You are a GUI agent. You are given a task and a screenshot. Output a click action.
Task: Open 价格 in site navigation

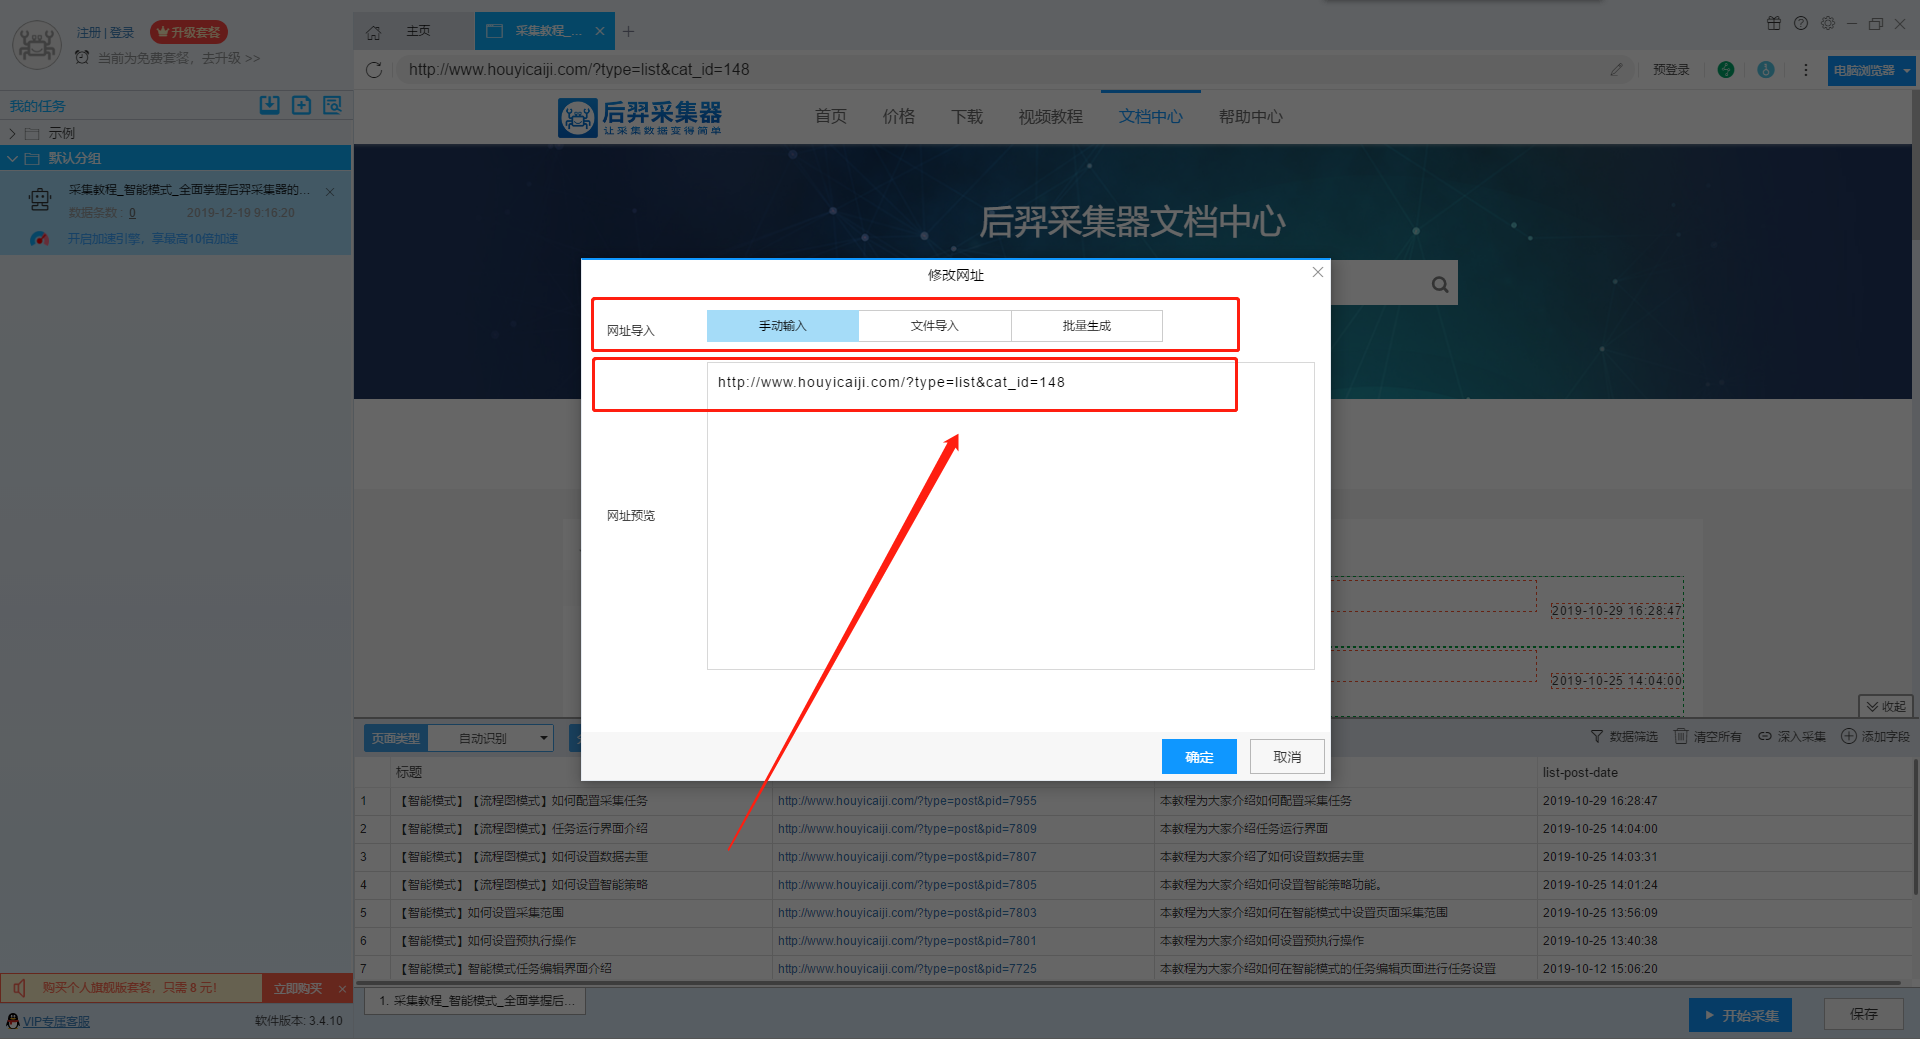pos(898,117)
